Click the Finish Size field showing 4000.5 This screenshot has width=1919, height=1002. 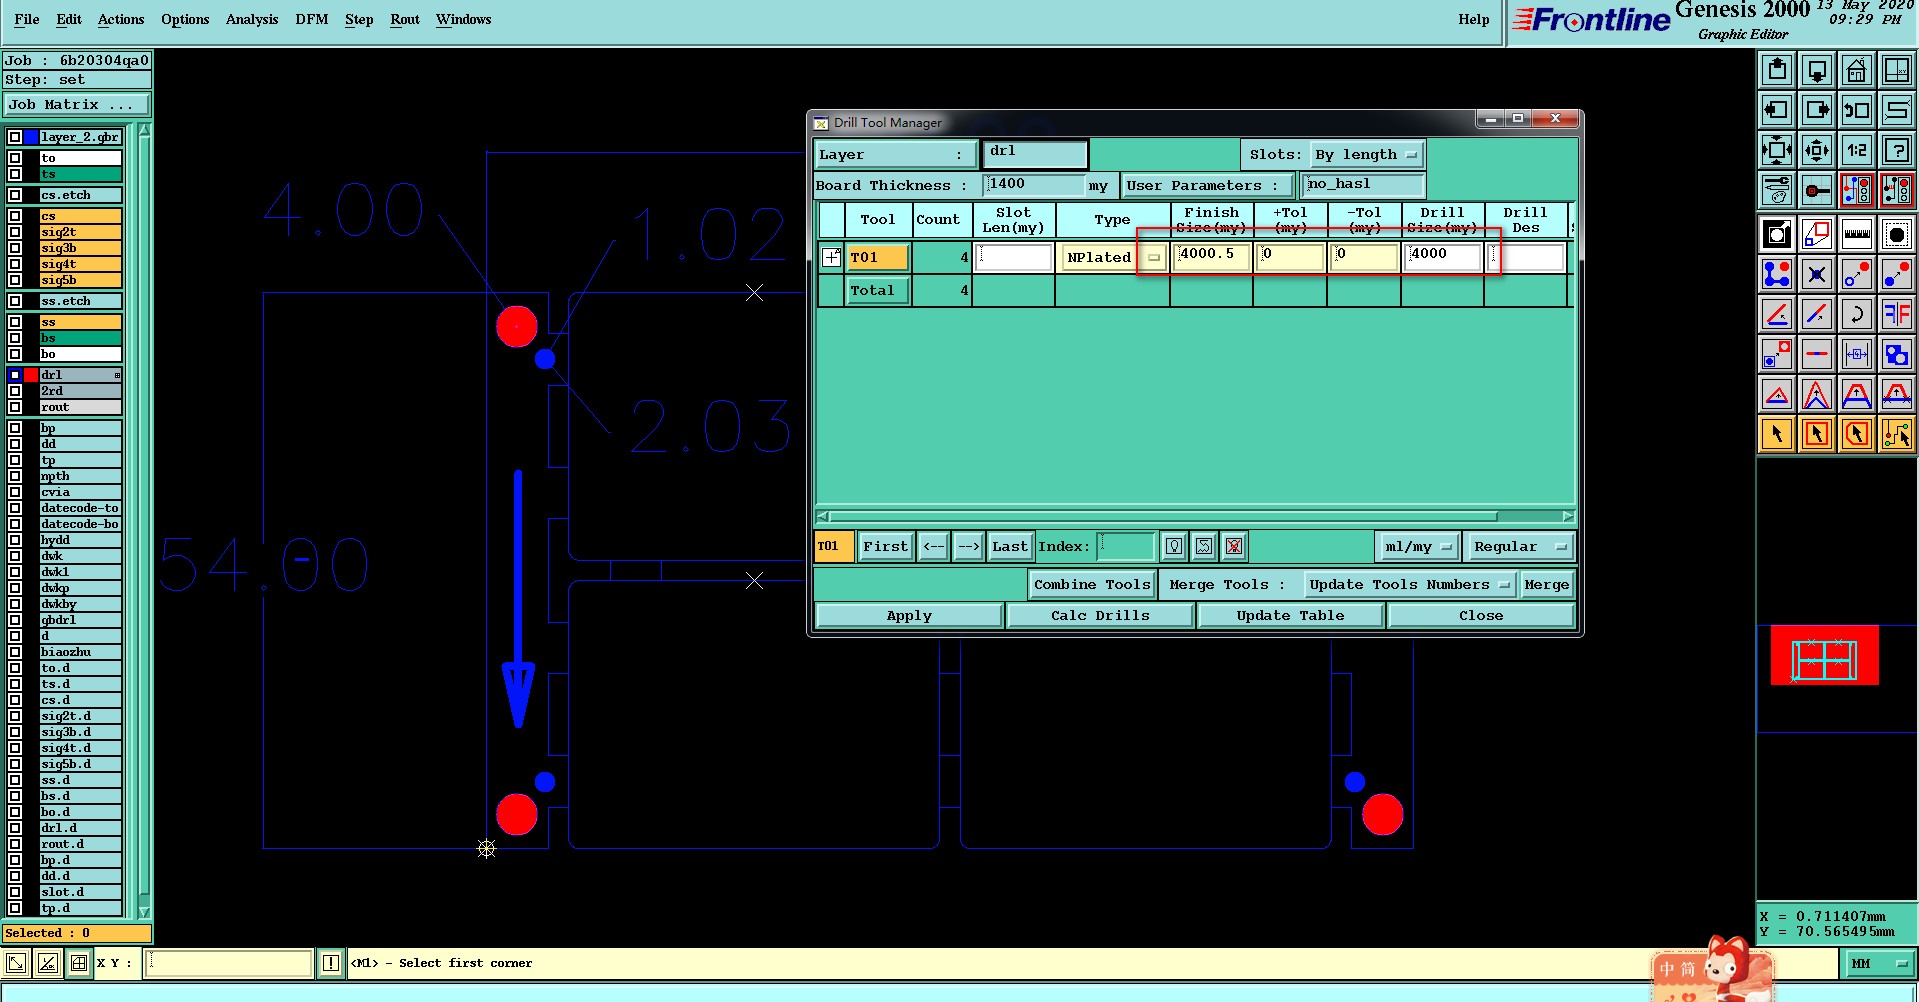(x=1211, y=256)
